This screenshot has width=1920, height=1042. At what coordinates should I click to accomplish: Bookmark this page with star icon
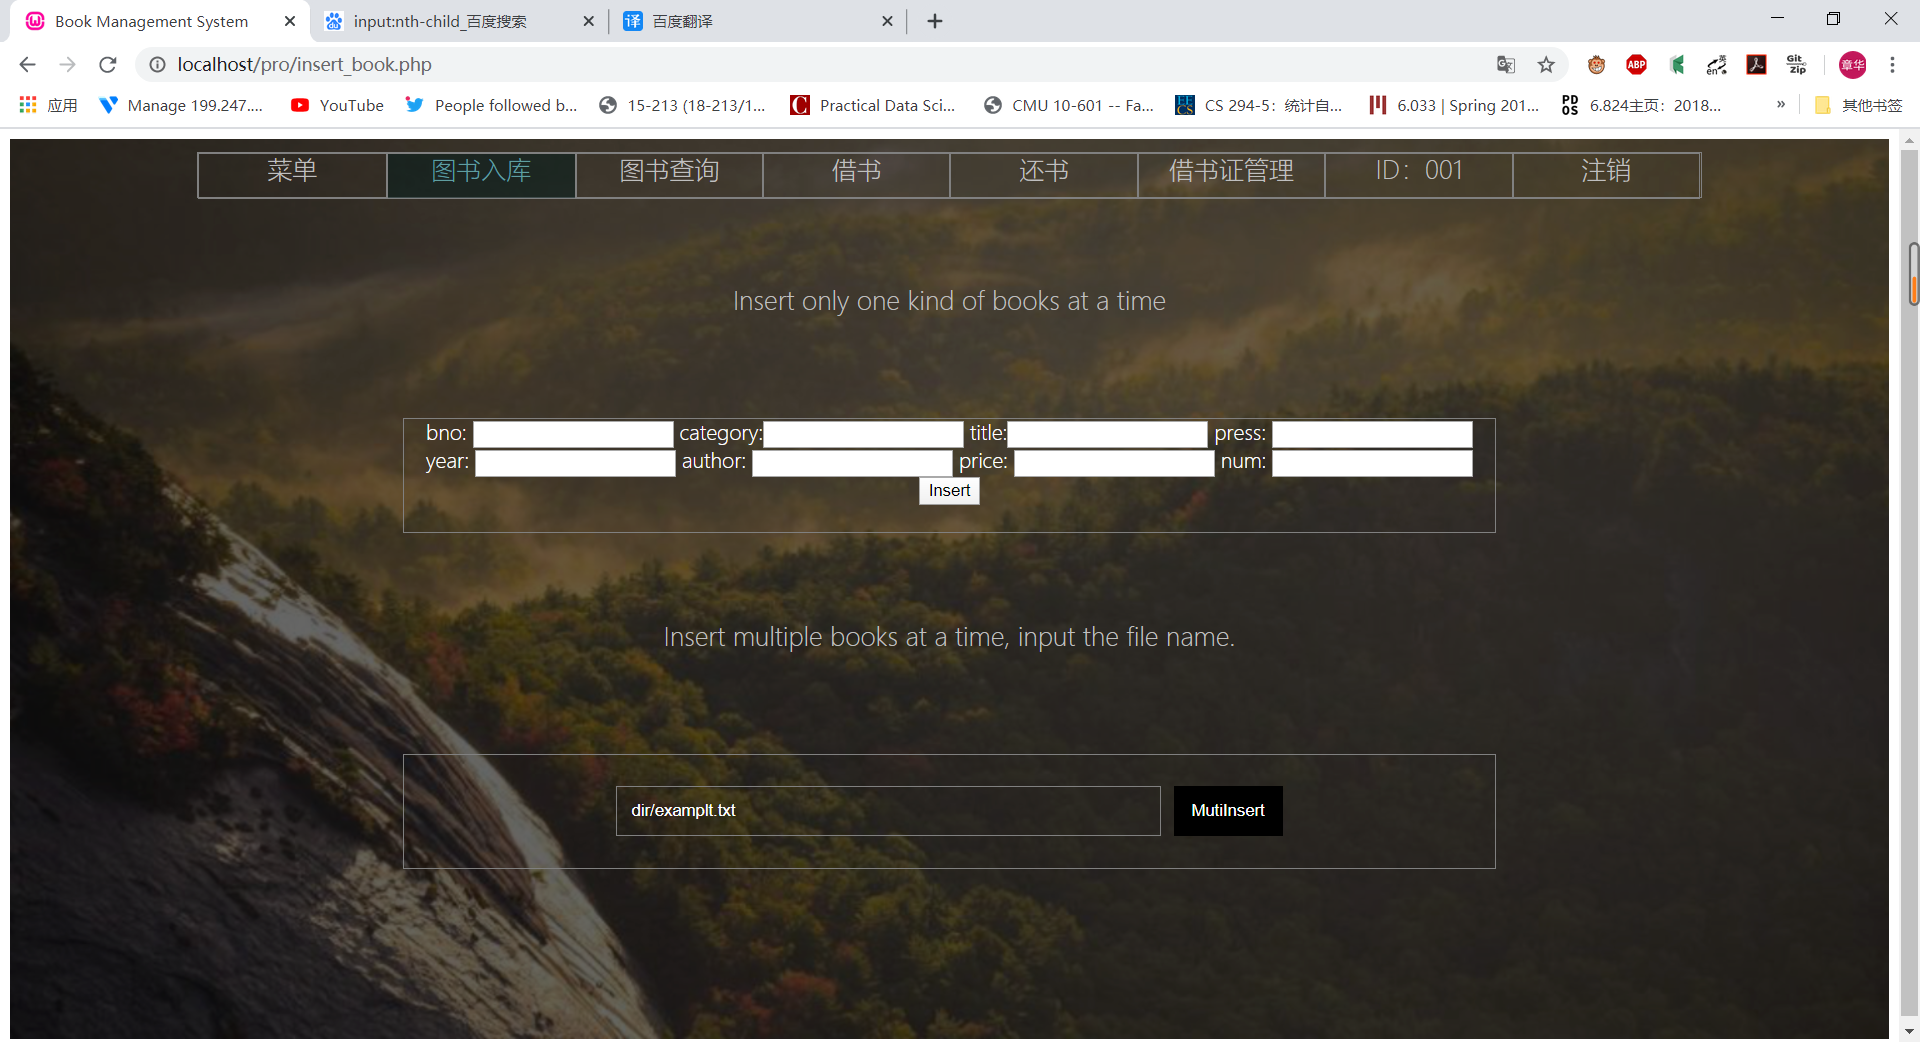click(1546, 65)
